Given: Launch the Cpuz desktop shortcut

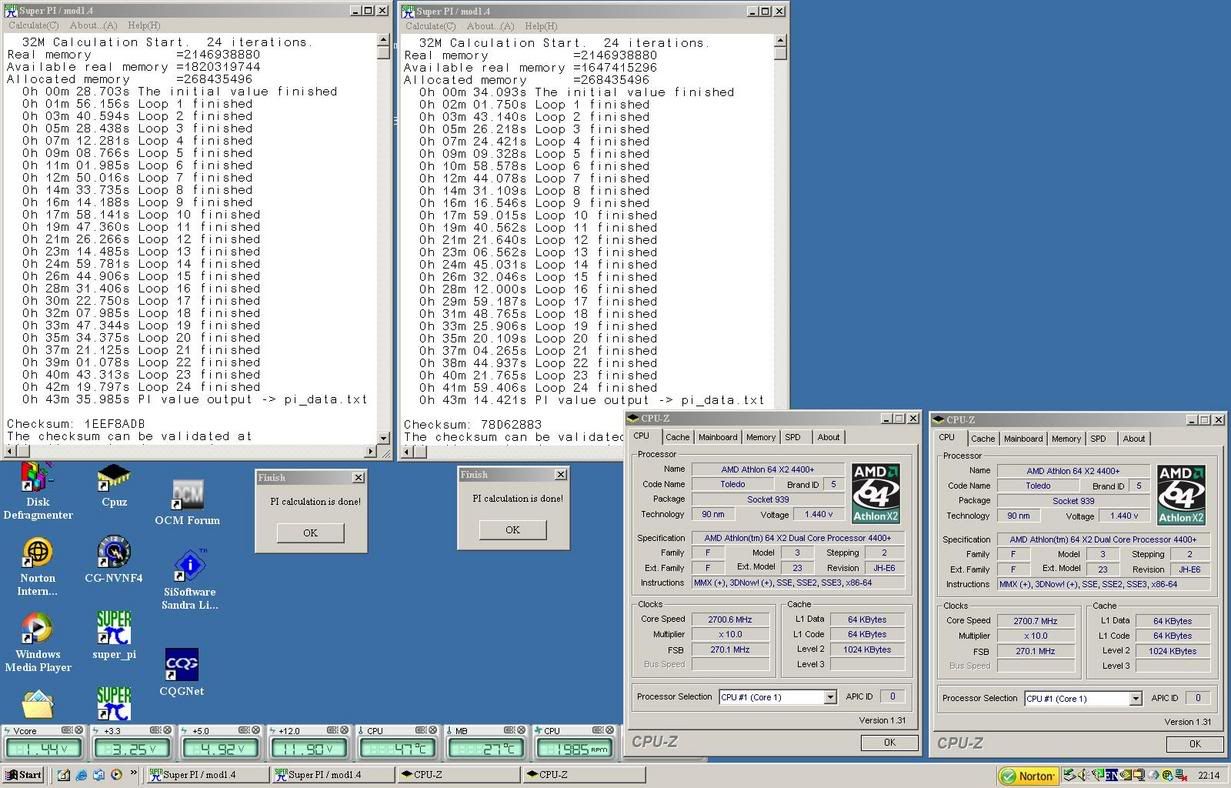Looking at the screenshot, I should click(114, 486).
